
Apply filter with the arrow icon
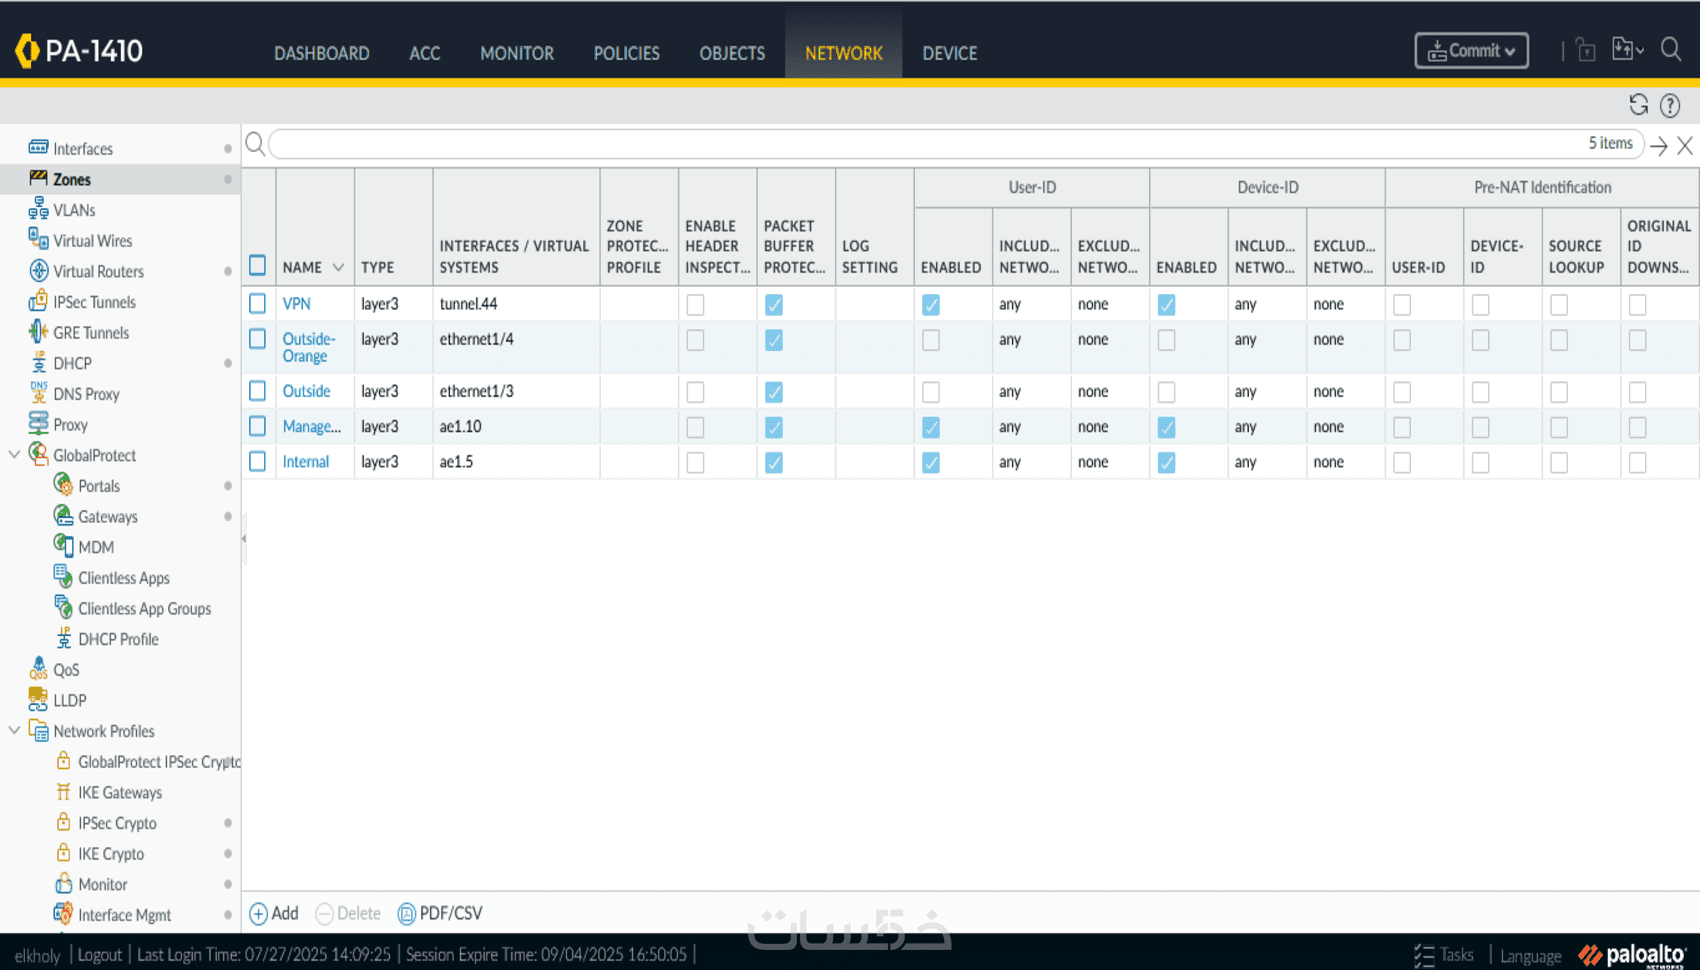[x=1659, y=146]
